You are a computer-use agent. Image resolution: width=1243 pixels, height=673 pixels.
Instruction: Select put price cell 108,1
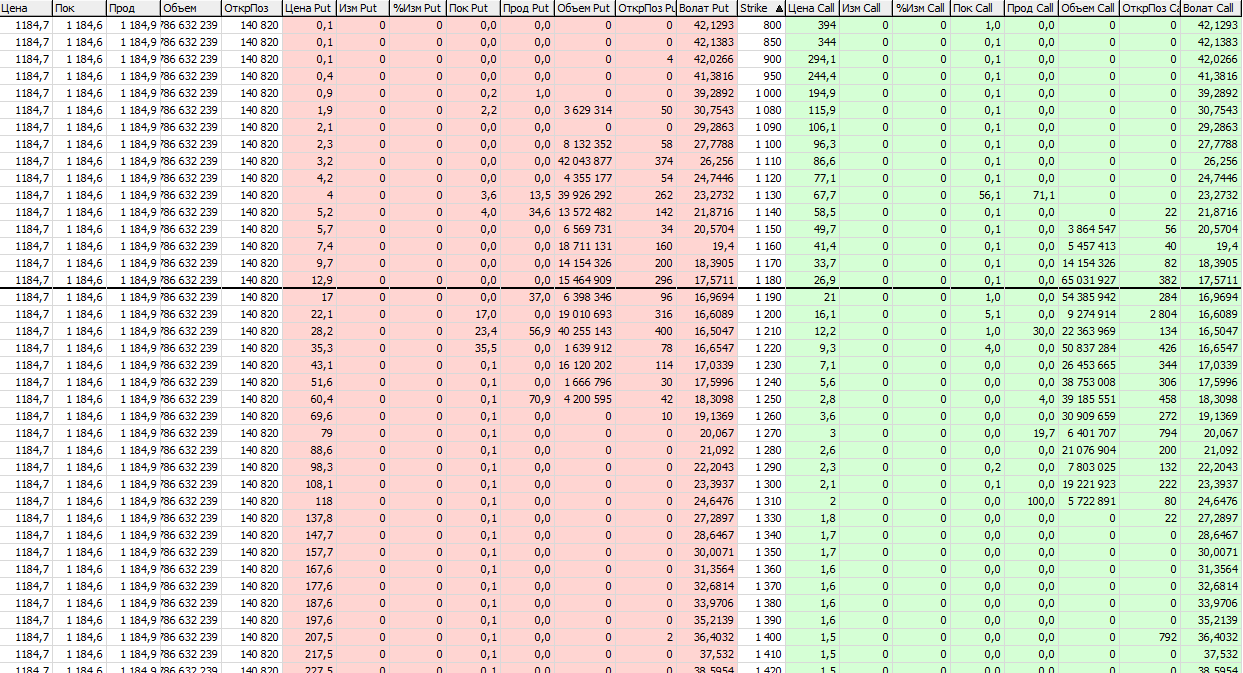coord(310,484)
